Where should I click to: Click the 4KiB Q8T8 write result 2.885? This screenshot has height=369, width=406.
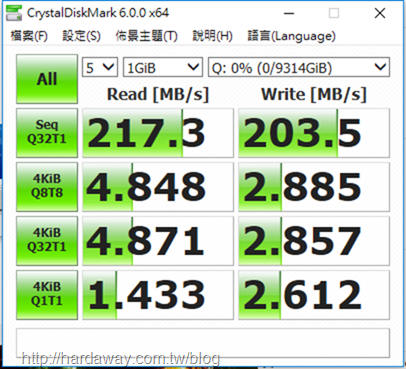[314, 187]
